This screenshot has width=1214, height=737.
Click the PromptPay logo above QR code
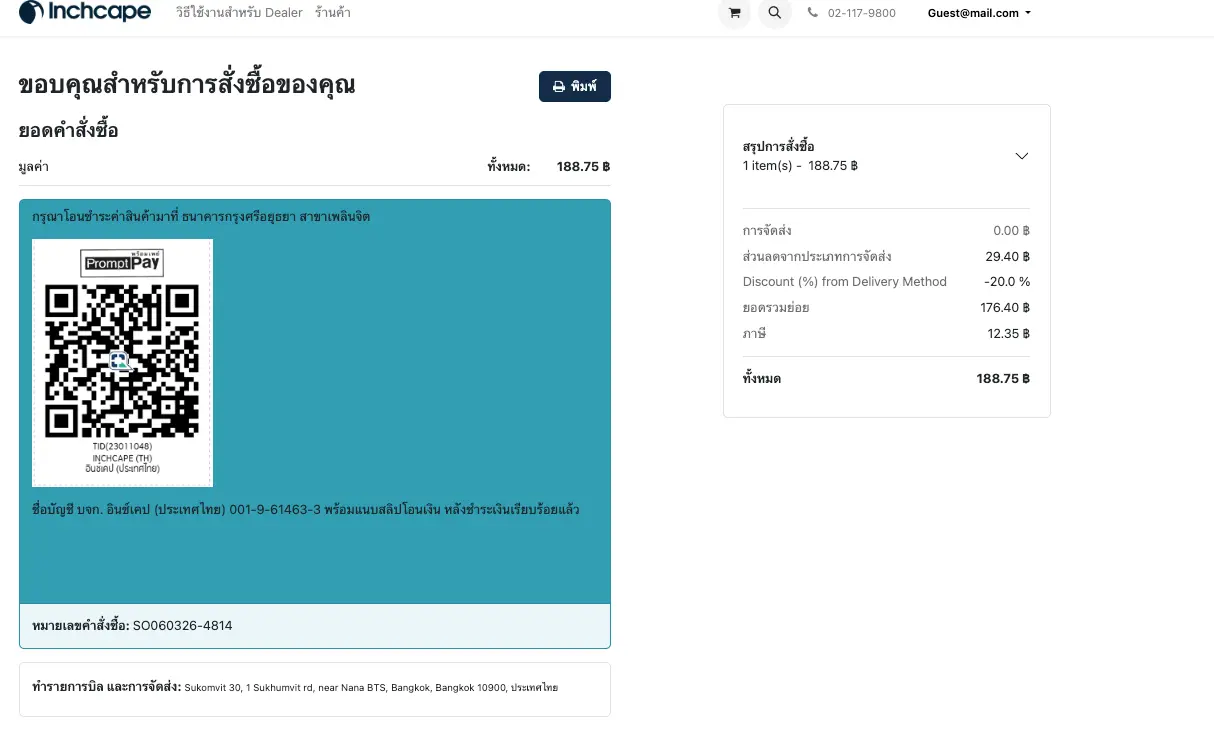click(x=122, y=263)
